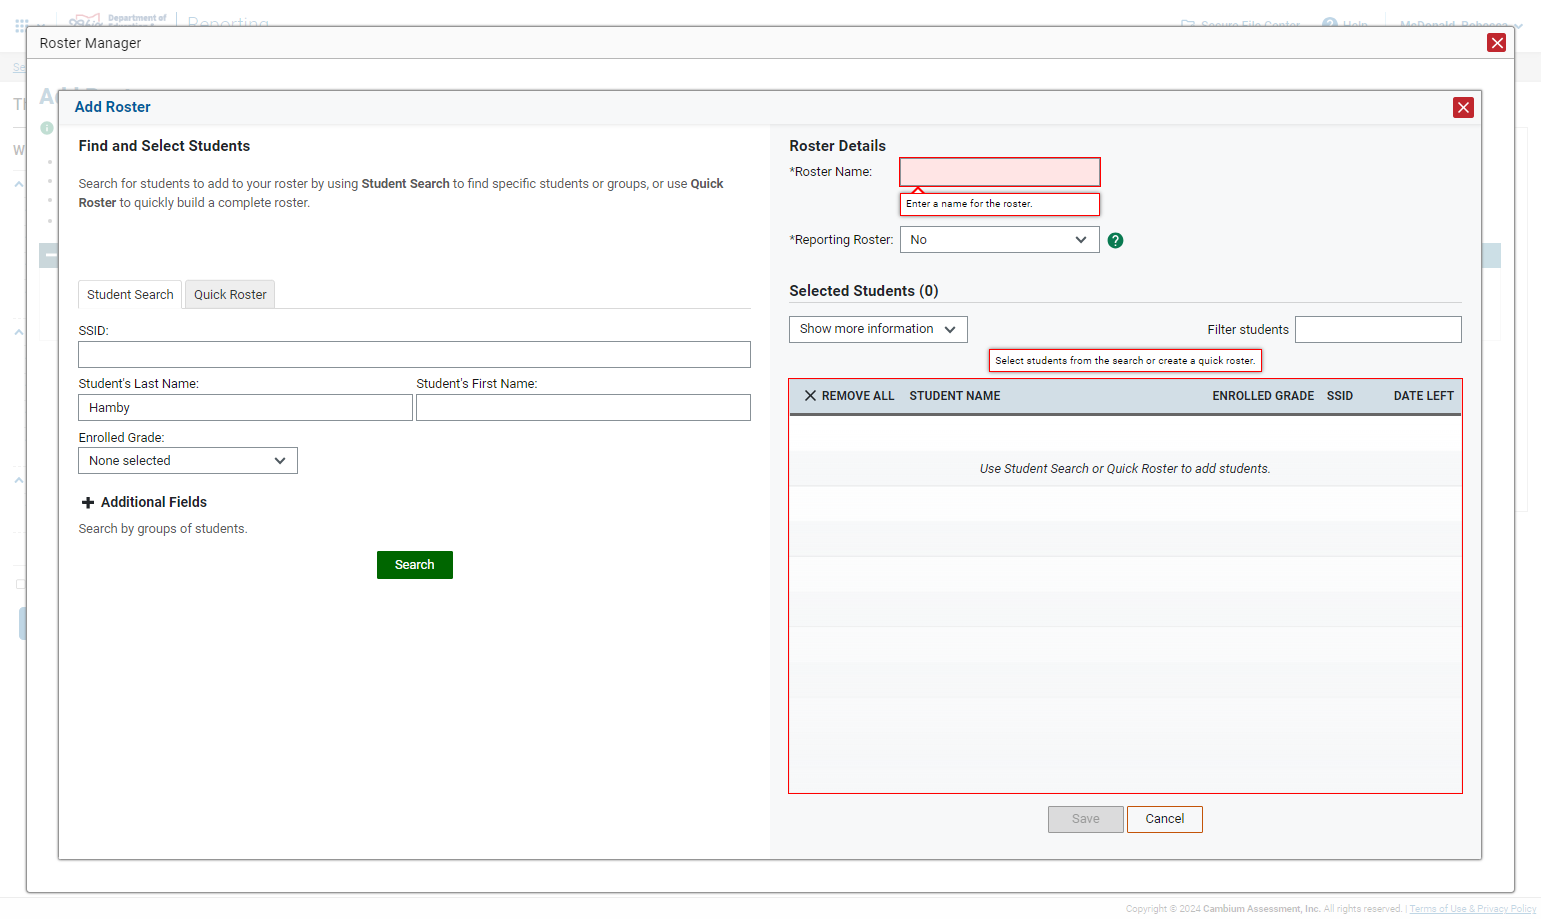Click the Terms of Use & Privacy Policy link
The image size is (1541, 919).
point(1473,909)
